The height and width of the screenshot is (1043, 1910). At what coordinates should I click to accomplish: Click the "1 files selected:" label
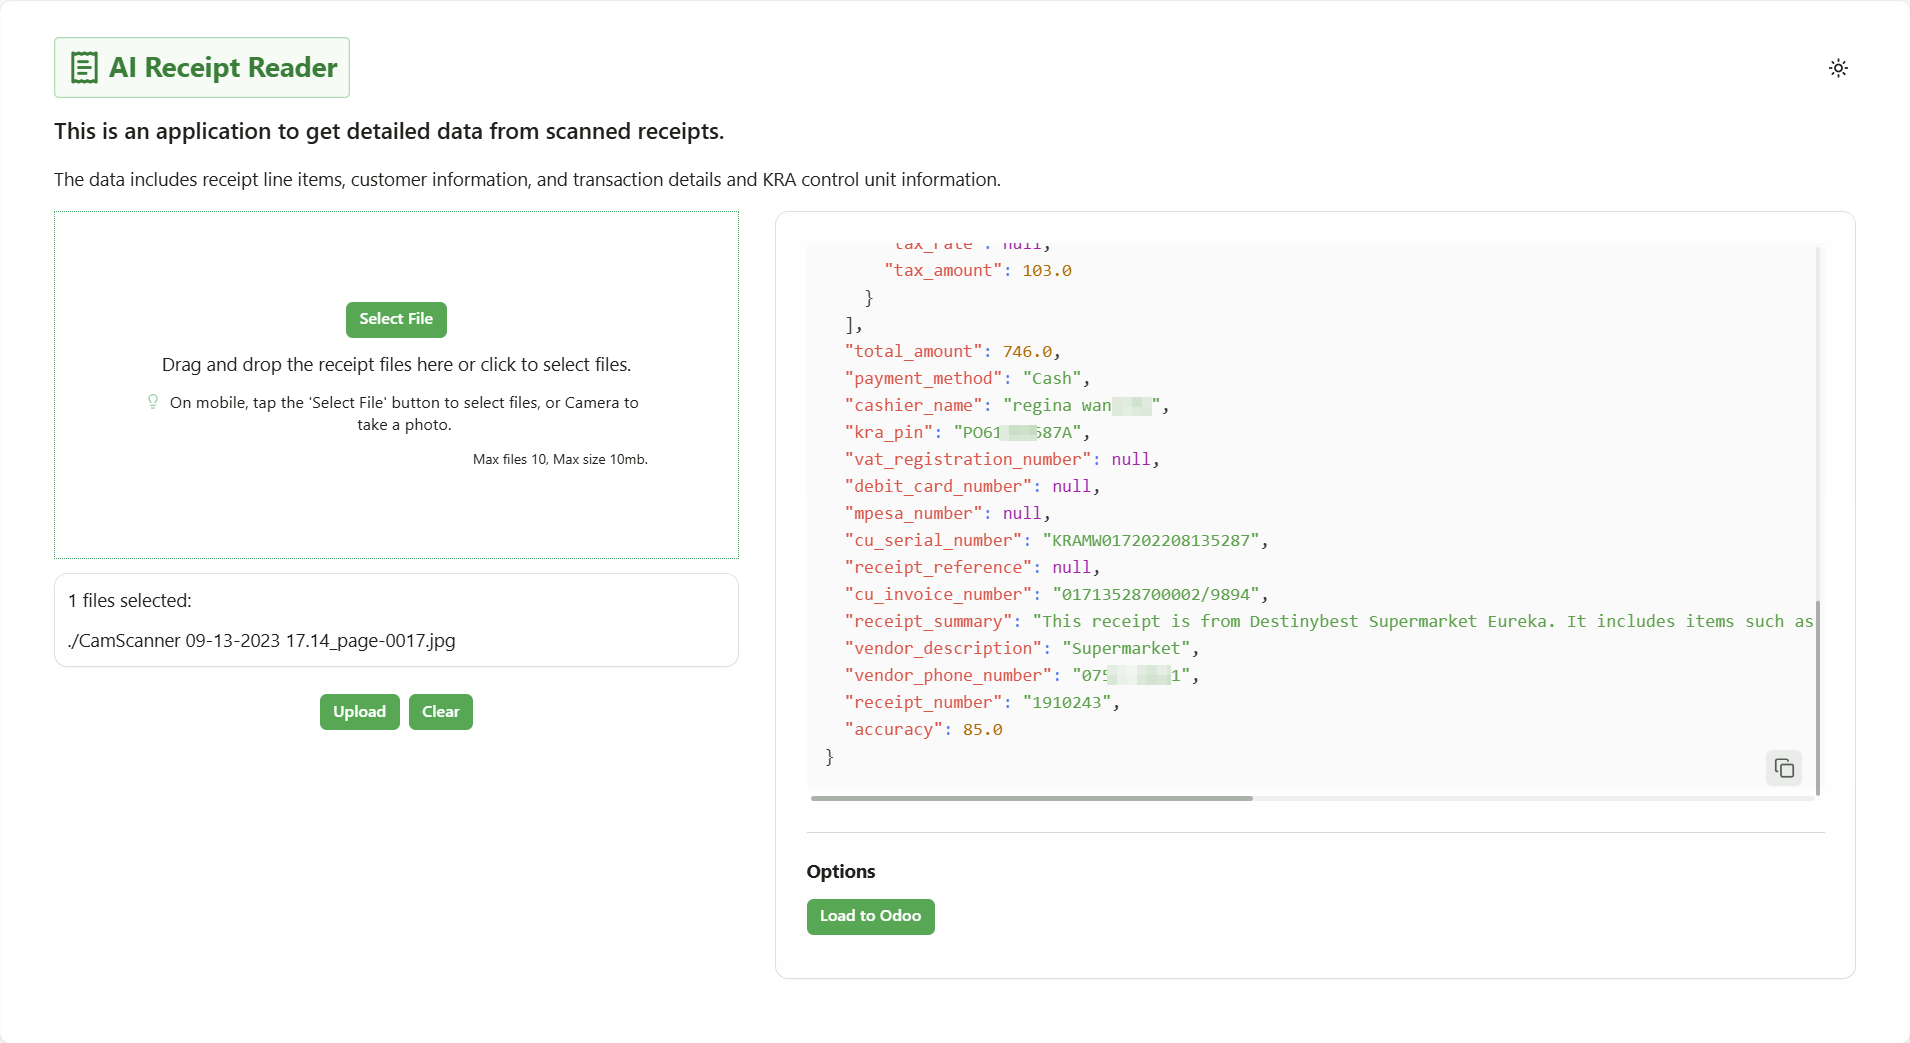(x=130, y=601)
